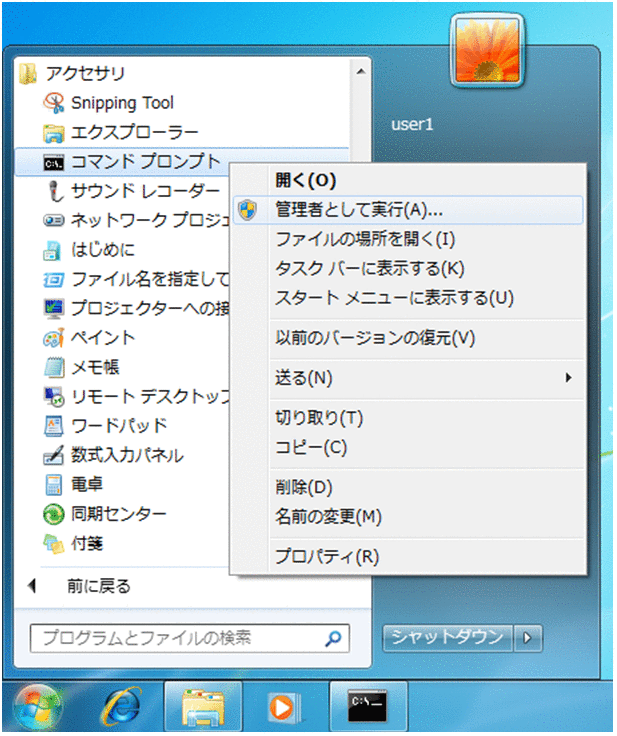Image resolution: width=617 pixels, height=736 pixels.
Task: Click the Snipping Tool label
Action: pyautogui.click(x=122, y=103)
